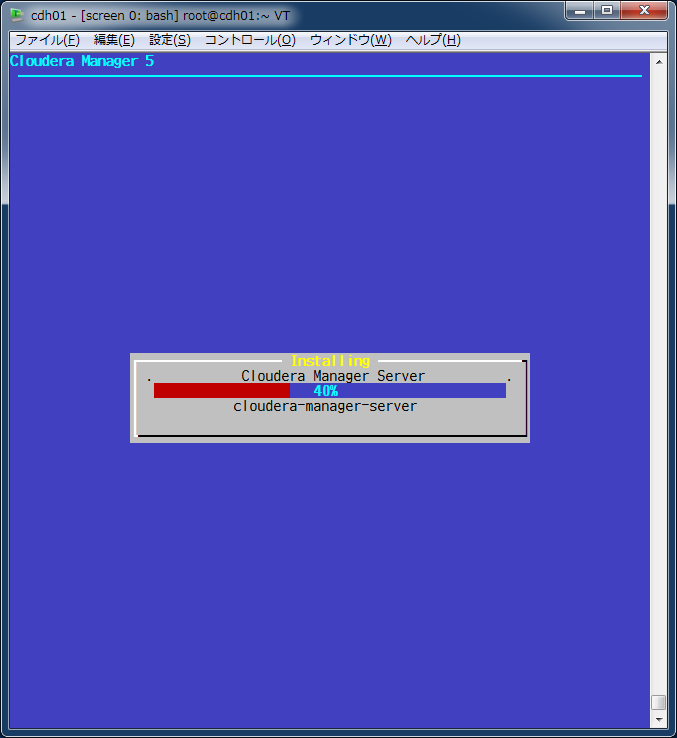Open the ファイル(F) menu
This screenshot has width=677, height=738.
tap(48, 40)
